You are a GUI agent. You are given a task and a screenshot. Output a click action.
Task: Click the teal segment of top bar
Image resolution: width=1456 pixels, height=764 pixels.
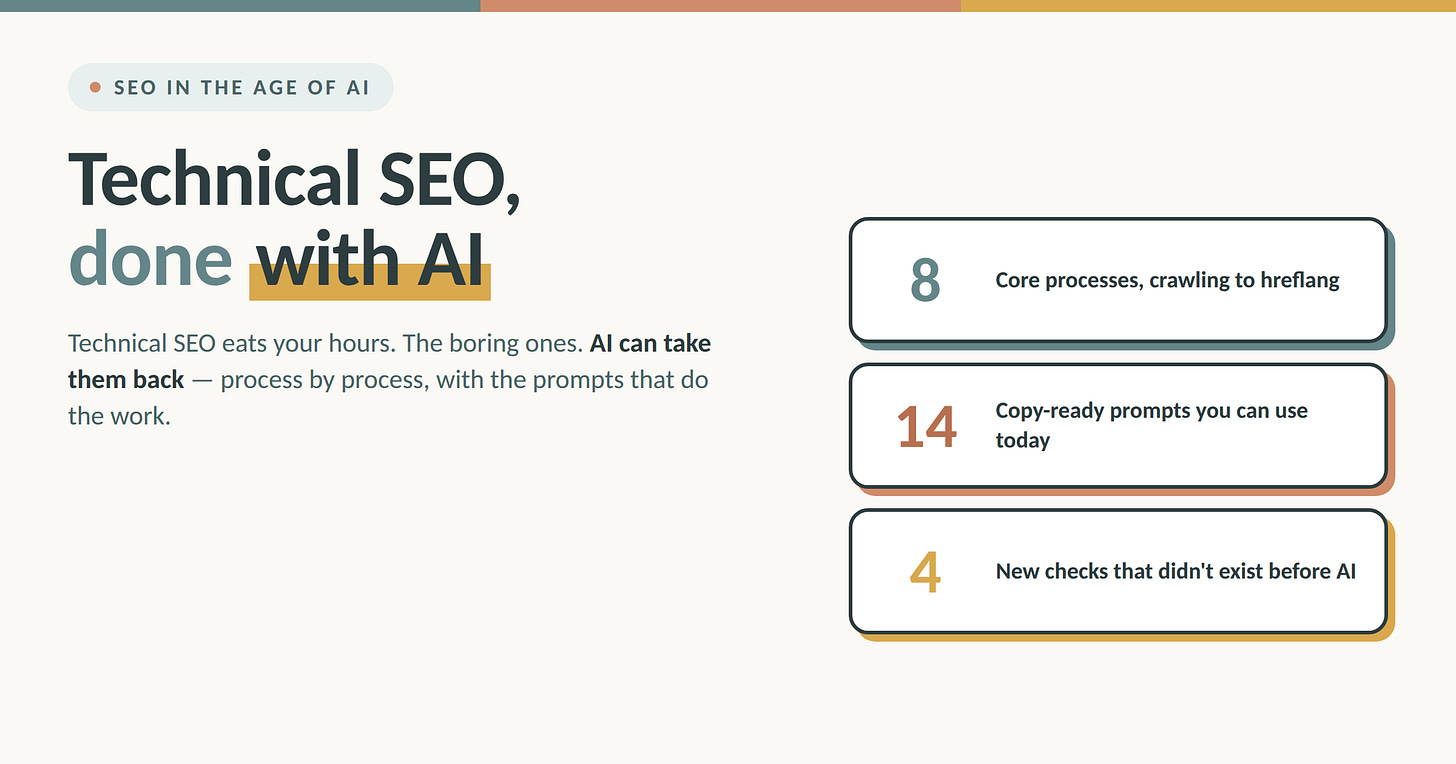240,5
